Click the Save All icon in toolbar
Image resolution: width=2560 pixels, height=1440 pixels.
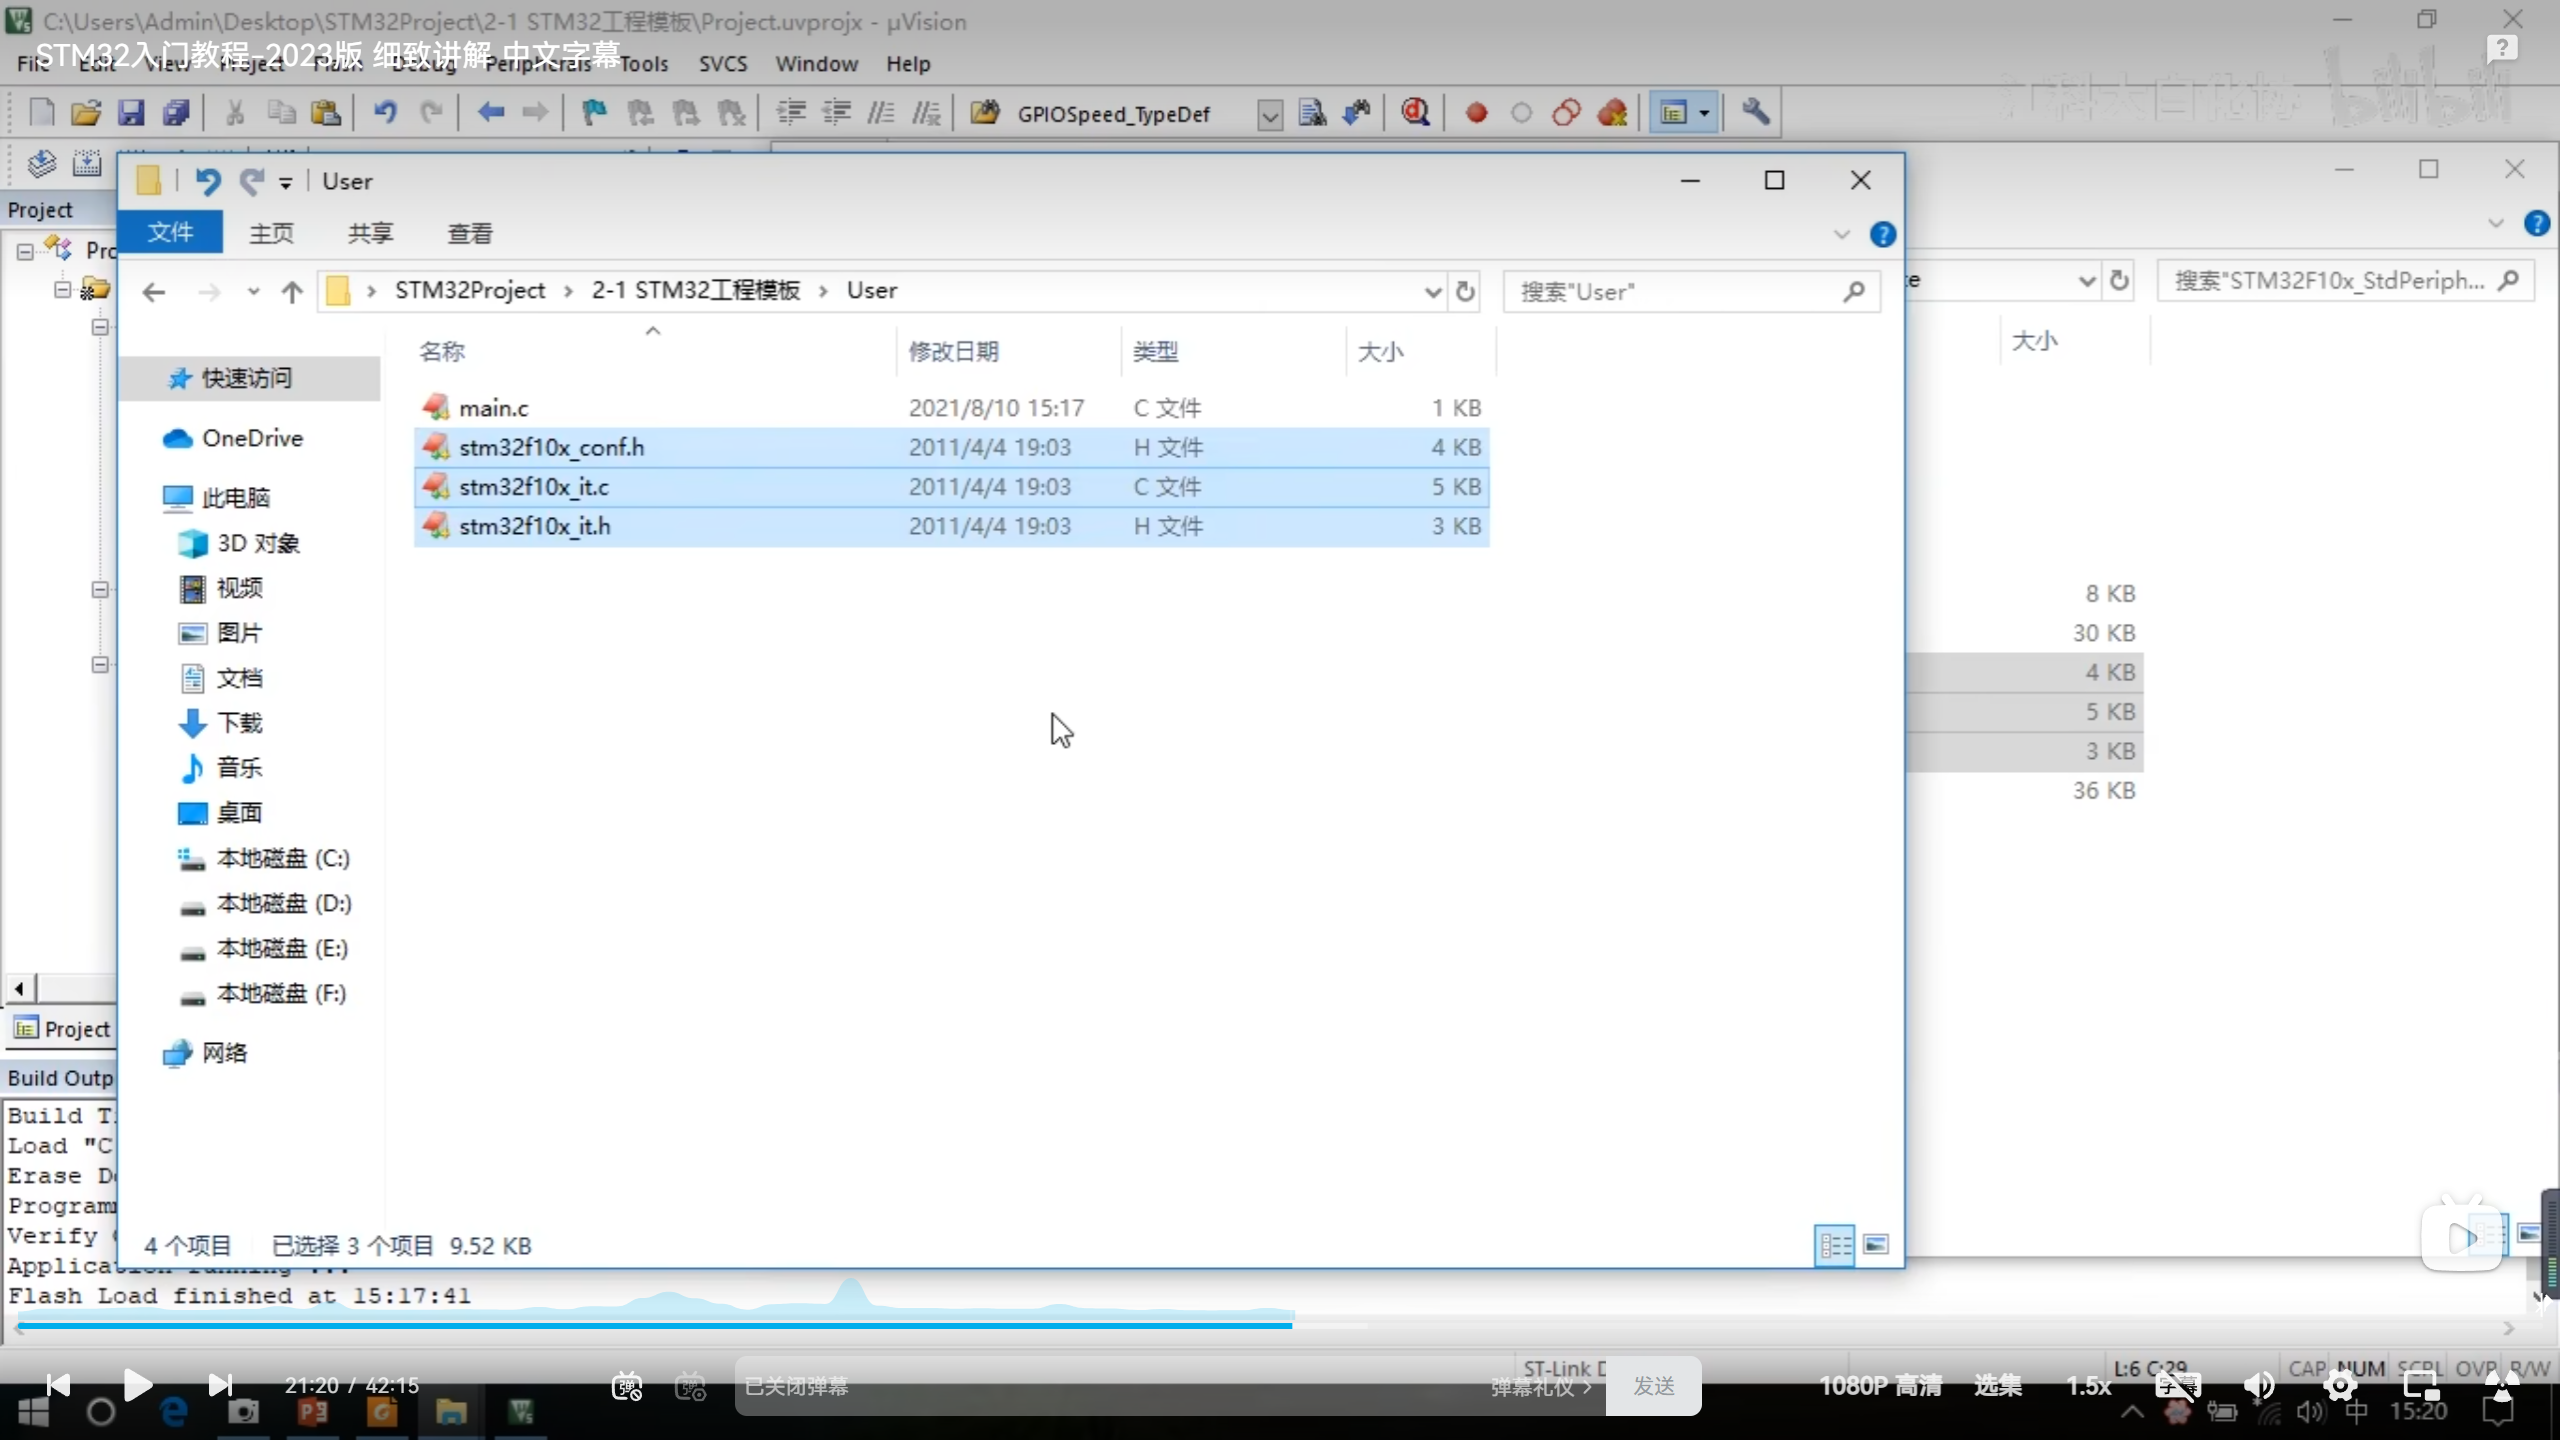176,113
